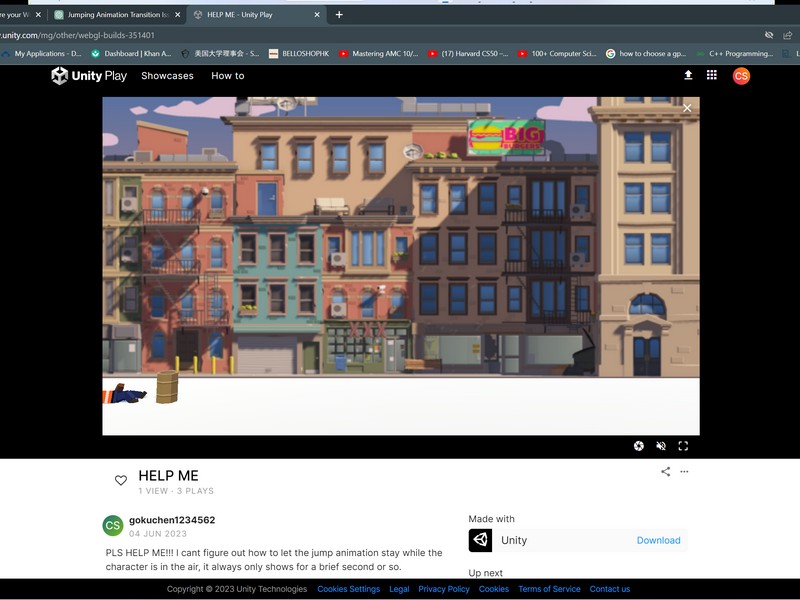Like HELP ME with the heart icon

(121, 480)
